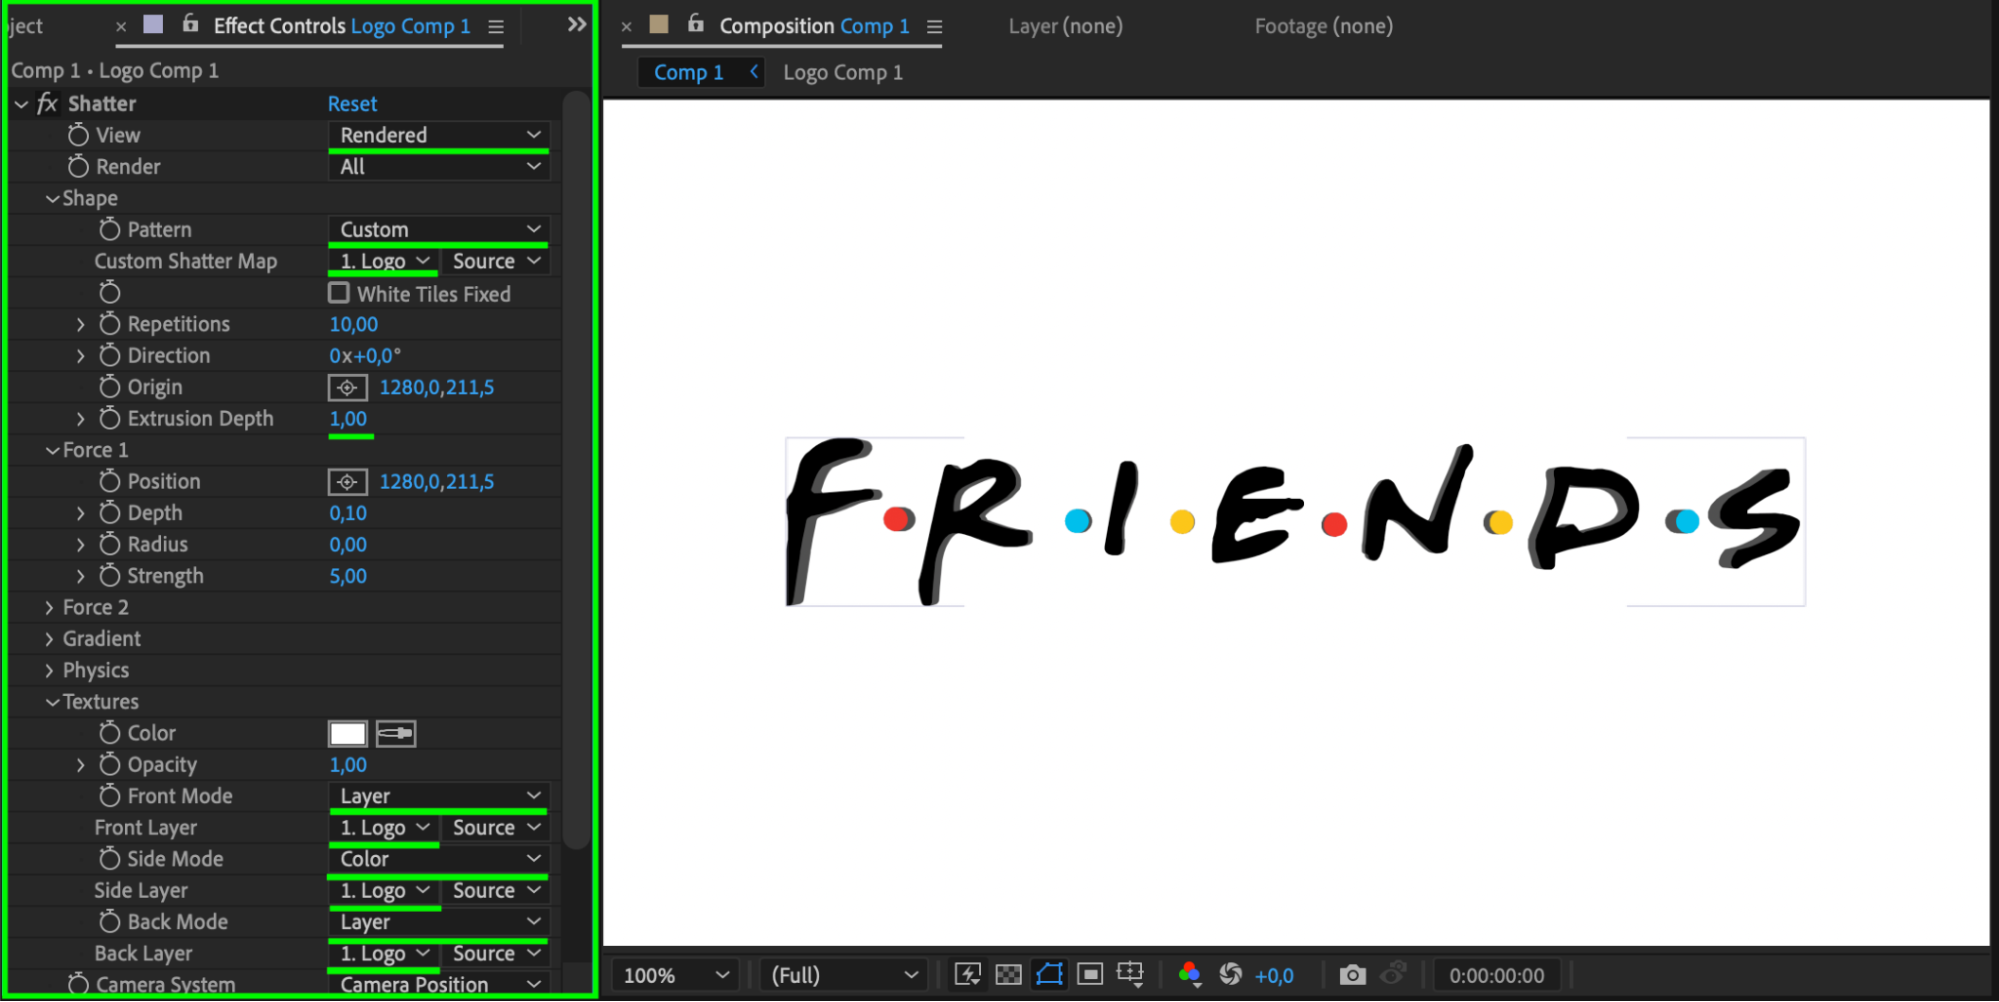Expand the Physics group
The image size is (1999, 1002).
tap(49, 671)
